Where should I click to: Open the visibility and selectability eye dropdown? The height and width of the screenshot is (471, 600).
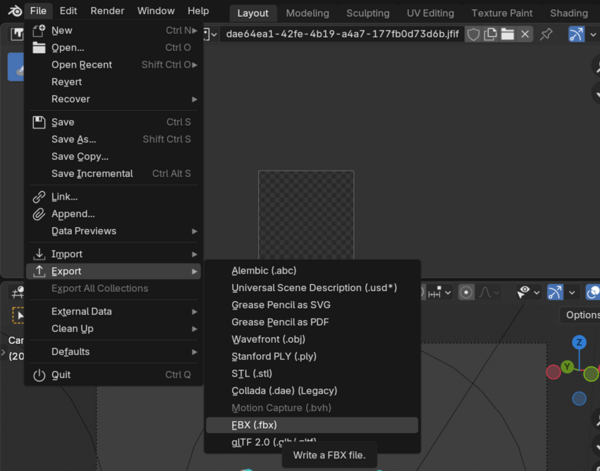click(x=528, y=293)
